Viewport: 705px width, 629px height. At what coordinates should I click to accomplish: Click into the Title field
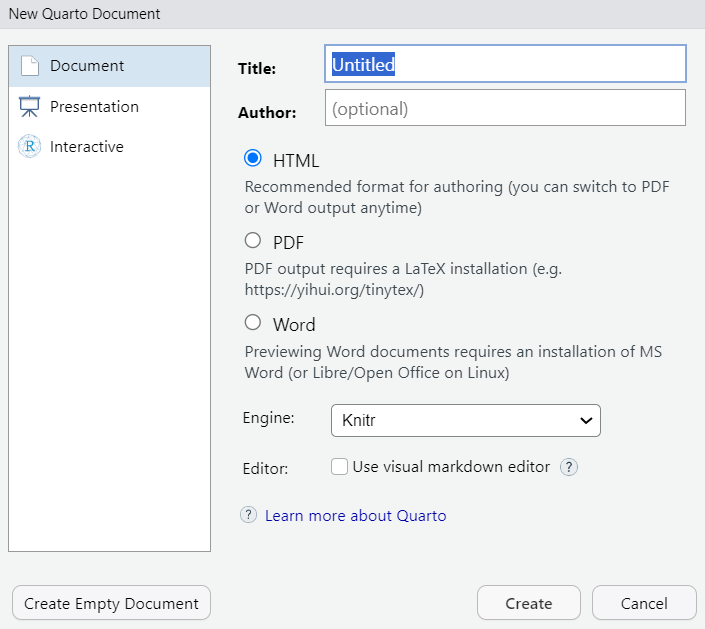pos(505,64)
